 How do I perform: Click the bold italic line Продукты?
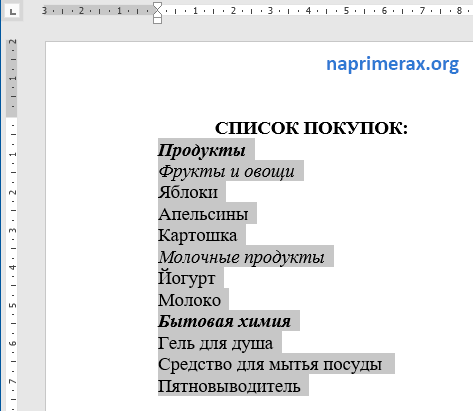(x=202, y=150)
